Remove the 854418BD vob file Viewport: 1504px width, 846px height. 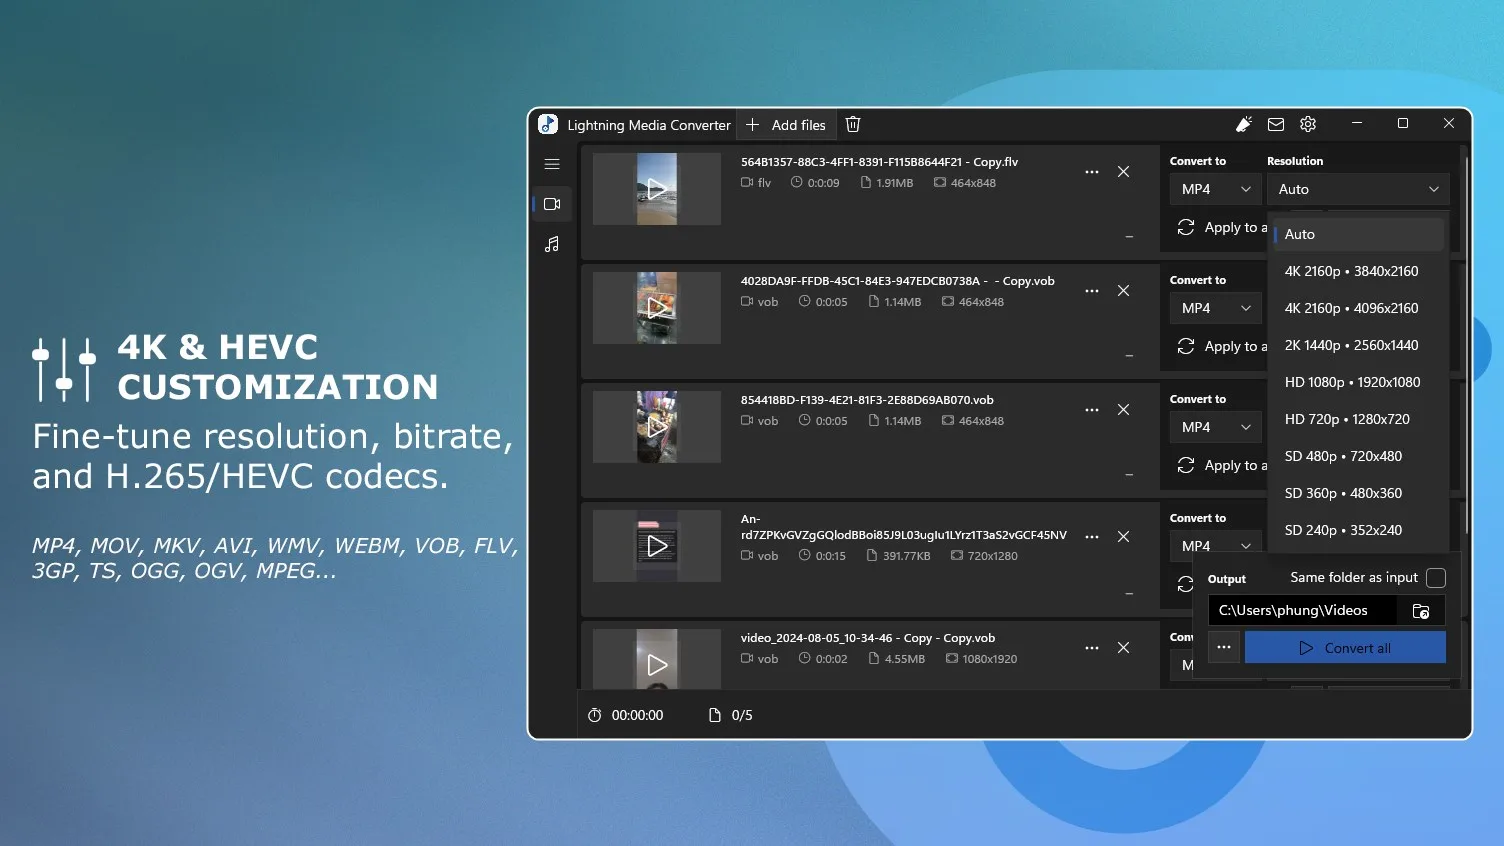coord(1124,410)
